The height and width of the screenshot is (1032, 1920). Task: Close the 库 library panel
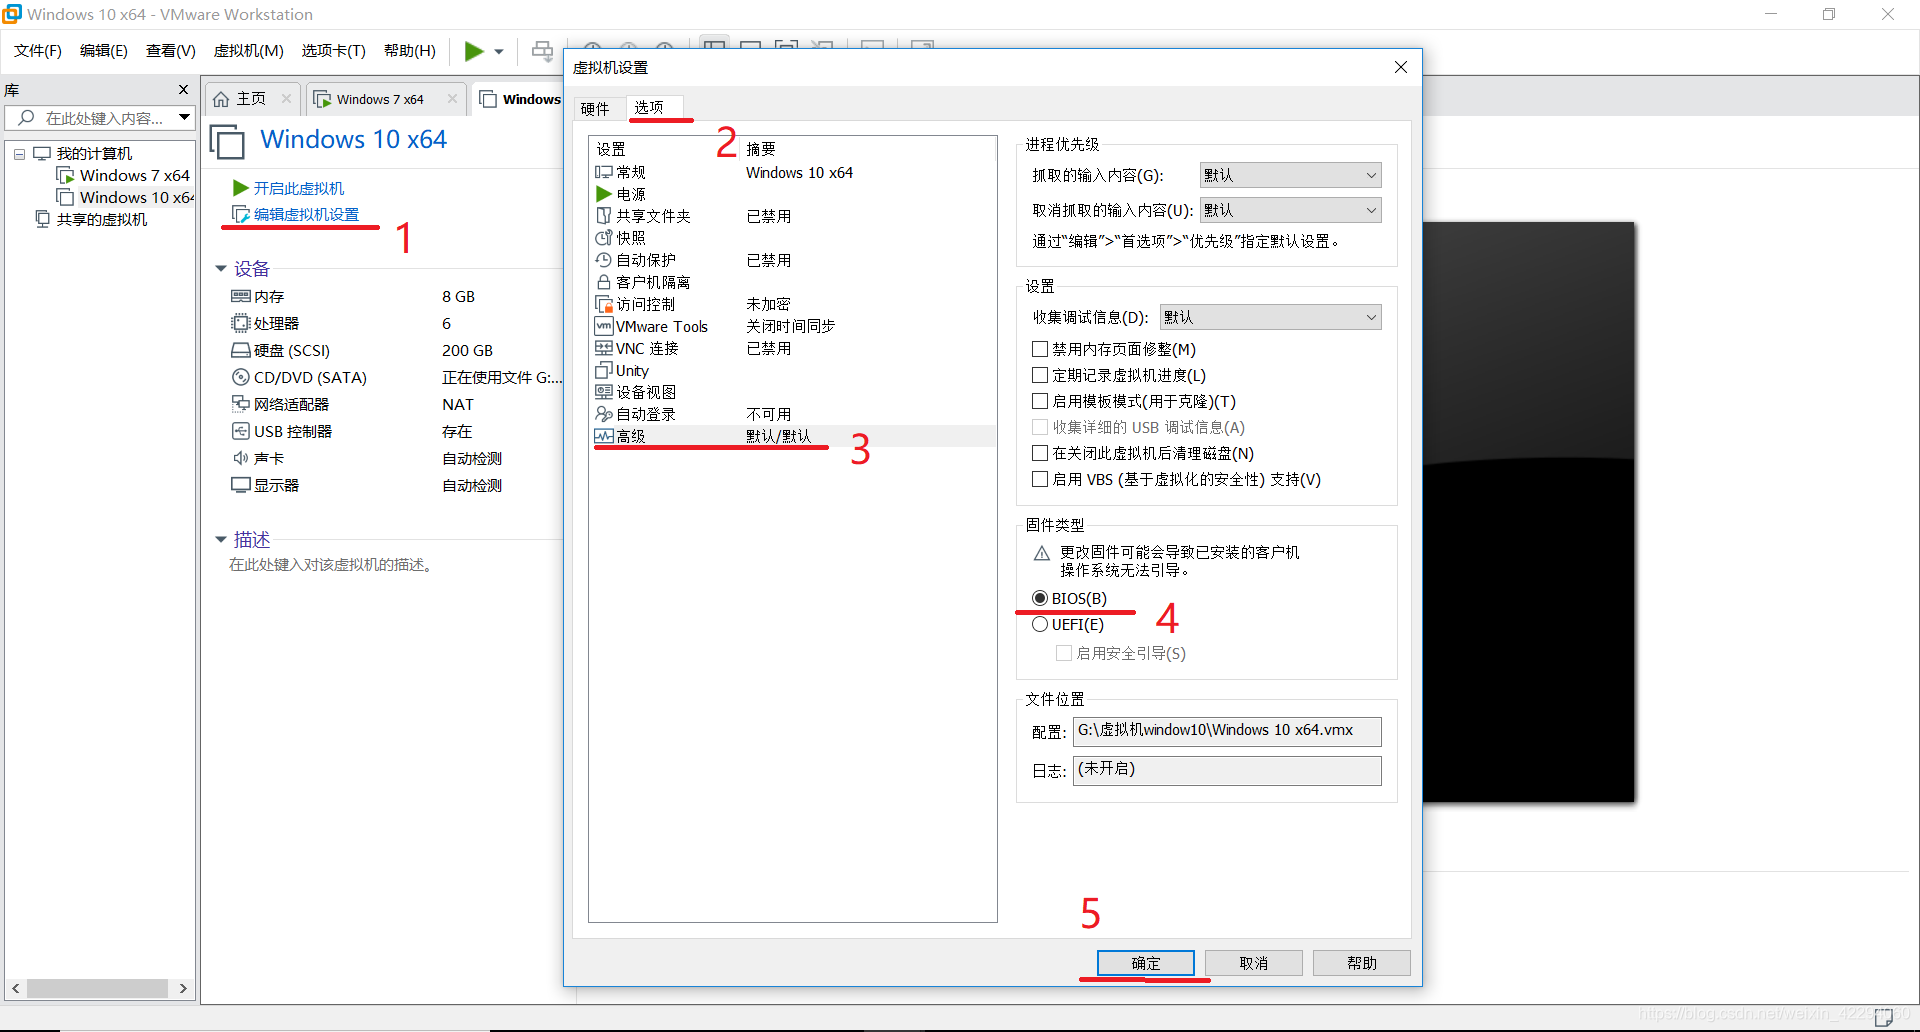[x=183, y=90]
